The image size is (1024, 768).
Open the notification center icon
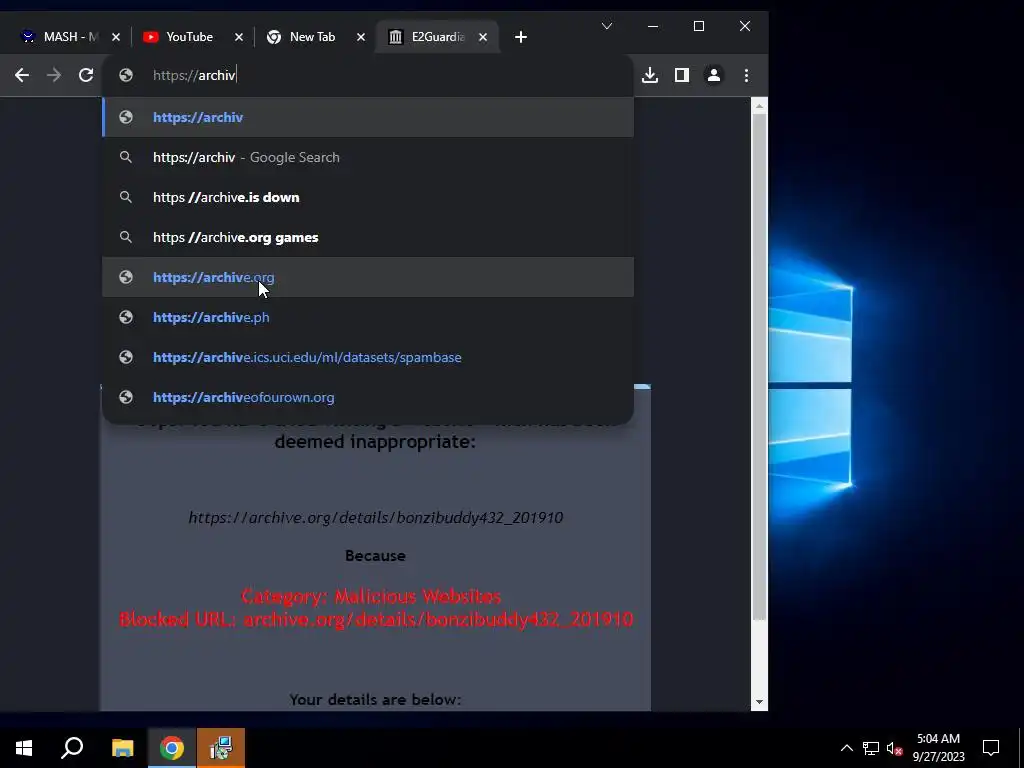click(x=991, y=748)
